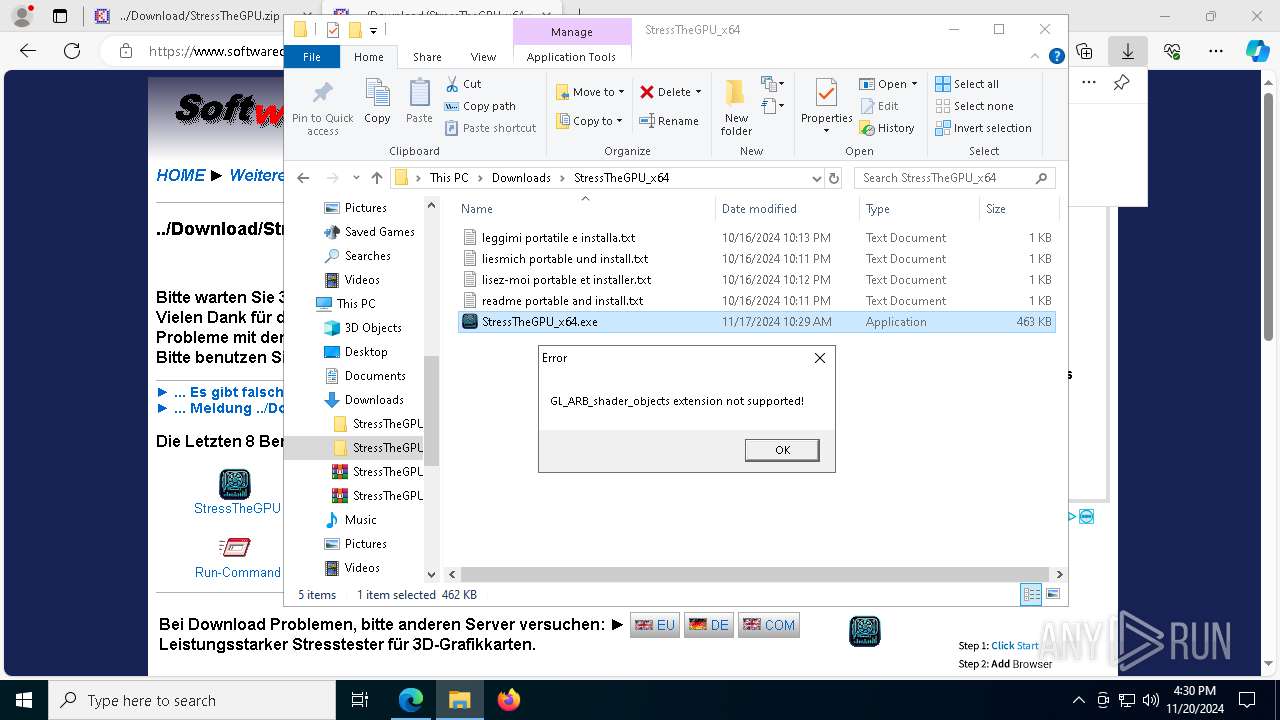The image size is (1280, 720).
Task: Click Edit in the Open group
Action: point(879,106)
